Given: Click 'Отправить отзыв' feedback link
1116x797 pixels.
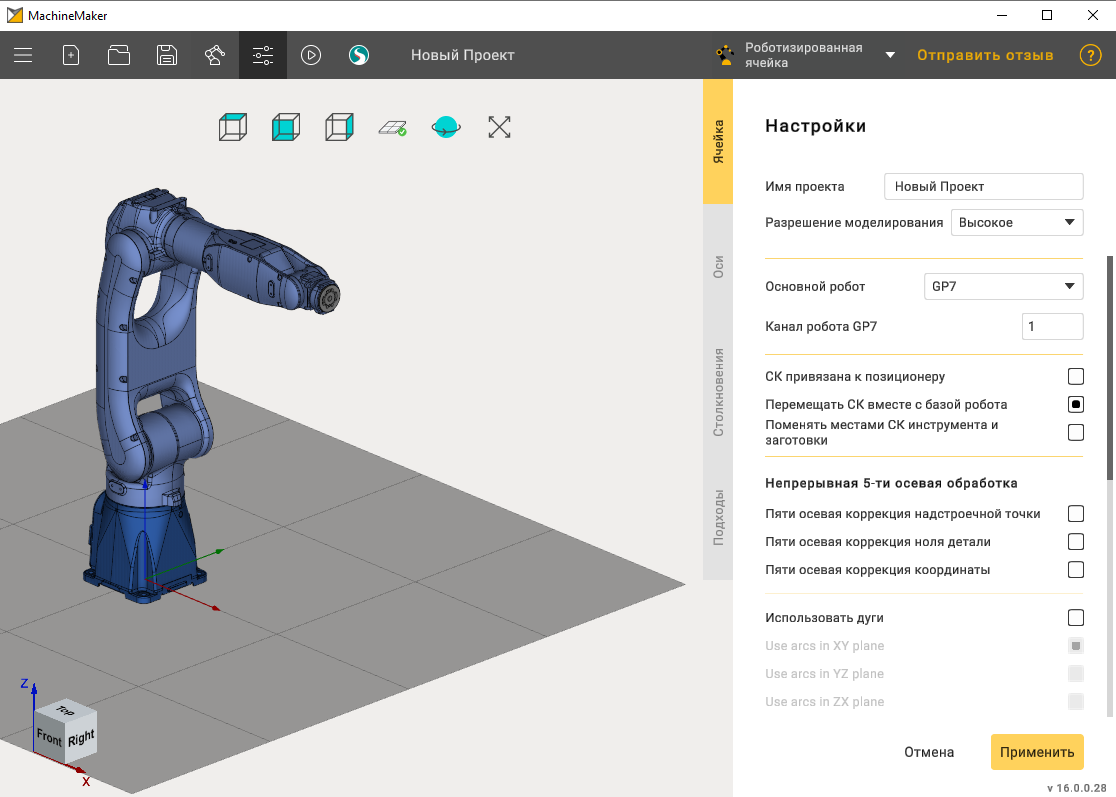Looking at the screenshot, I should (x=985, y=56).
